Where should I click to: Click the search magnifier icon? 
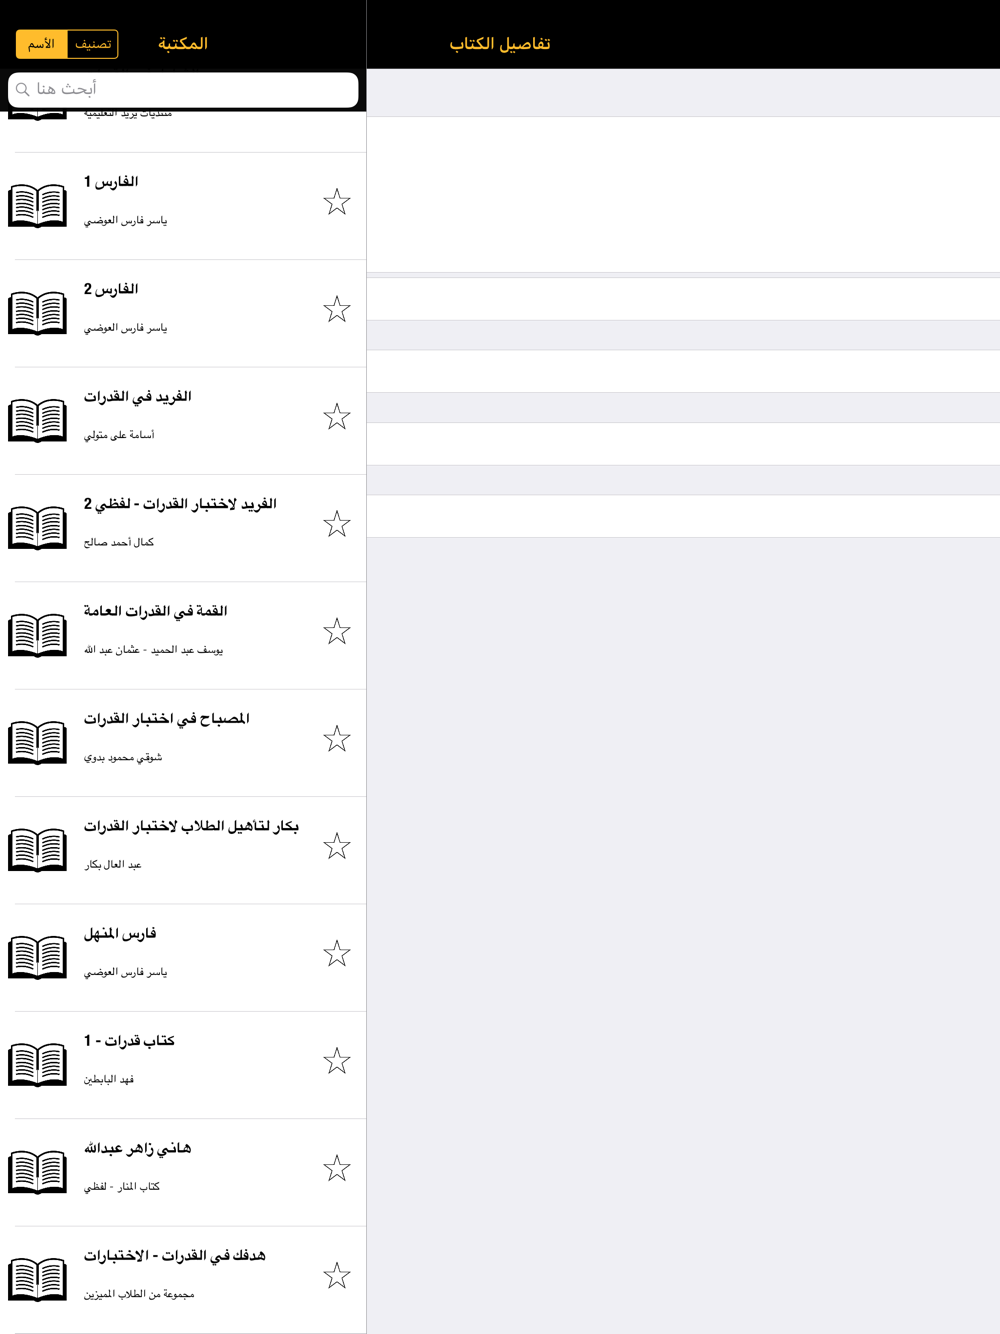23,90
